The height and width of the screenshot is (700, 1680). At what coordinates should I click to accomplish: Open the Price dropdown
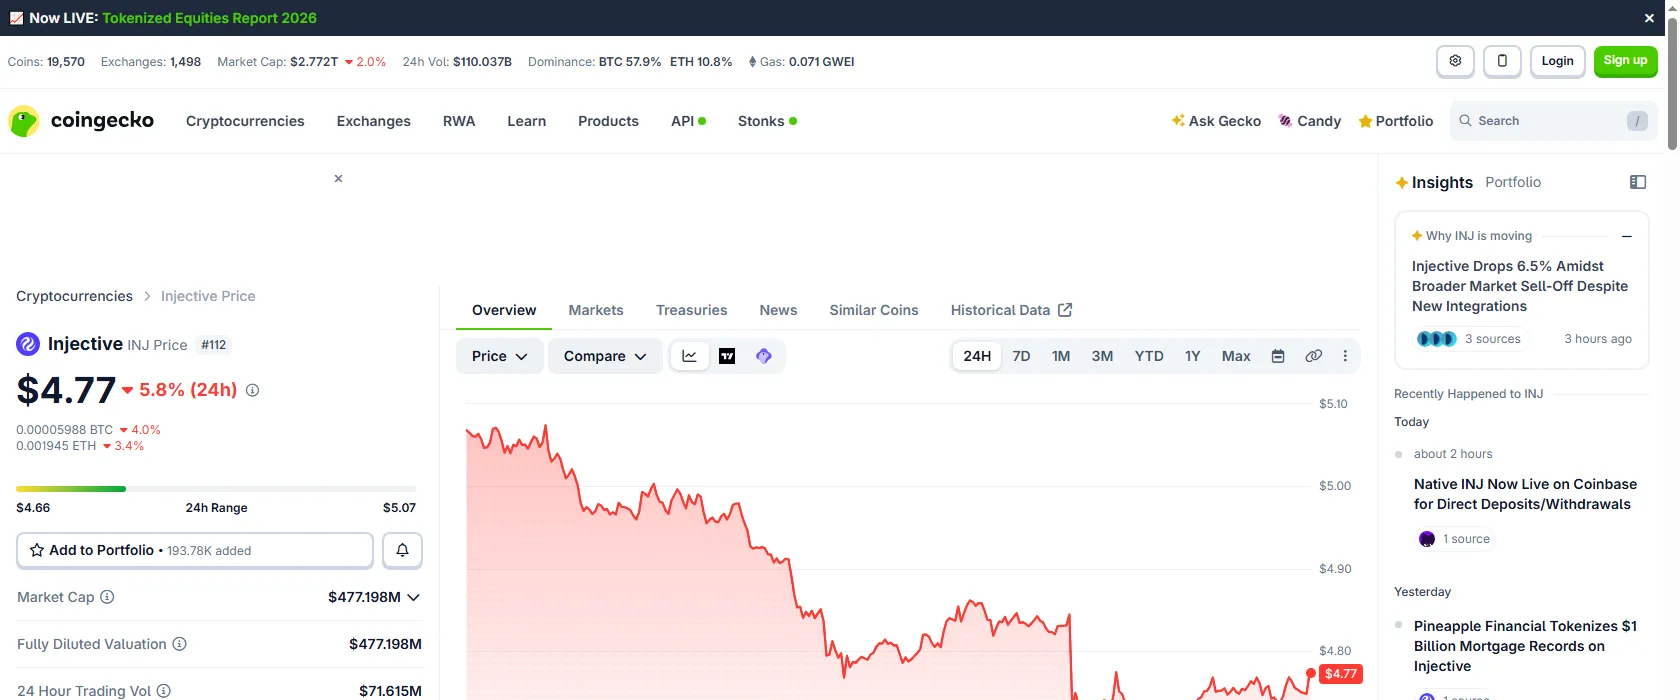tap(500, 356)
